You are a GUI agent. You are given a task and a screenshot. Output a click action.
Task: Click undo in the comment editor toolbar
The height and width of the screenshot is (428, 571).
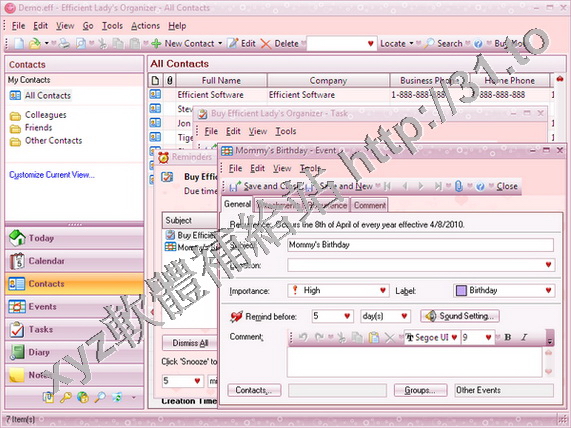pyautogui.click(x=303, y=338)
